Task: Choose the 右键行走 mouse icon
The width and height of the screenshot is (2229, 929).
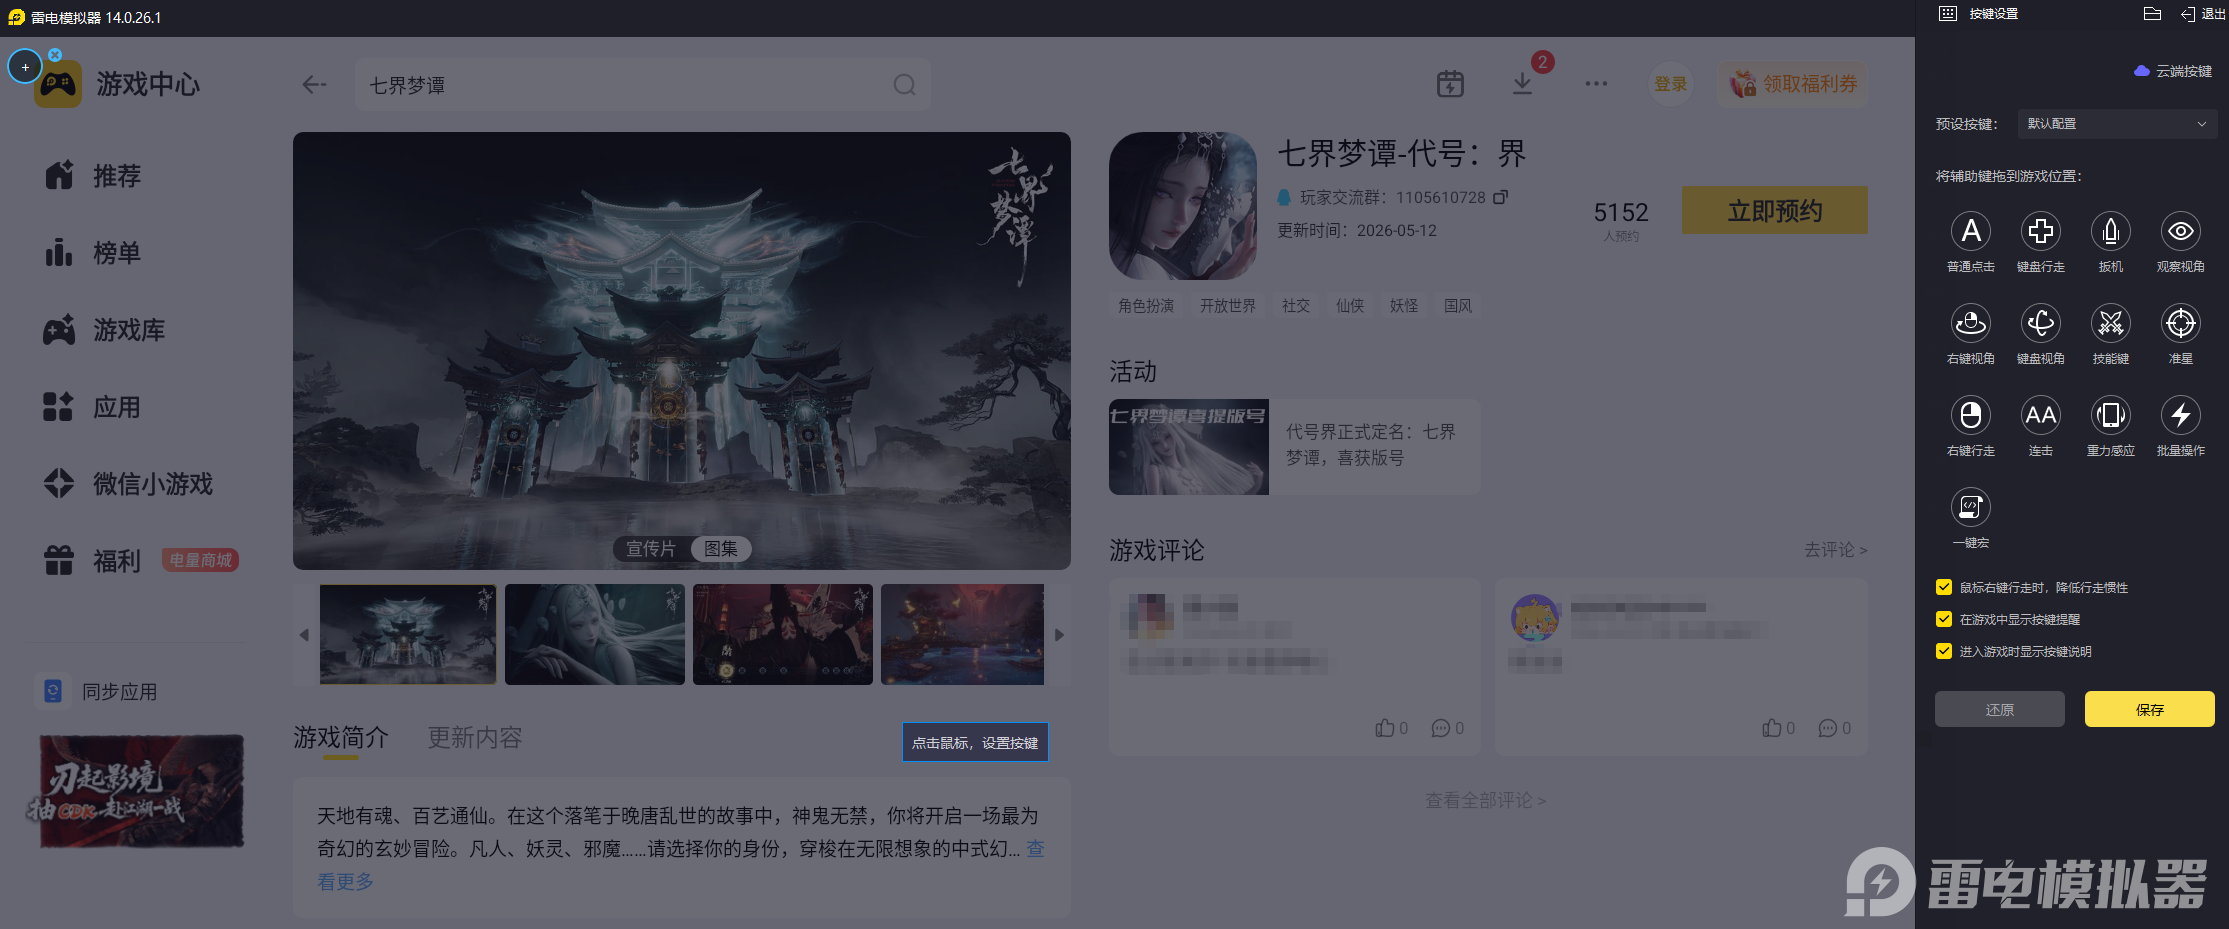Action: pos(1970,415)
